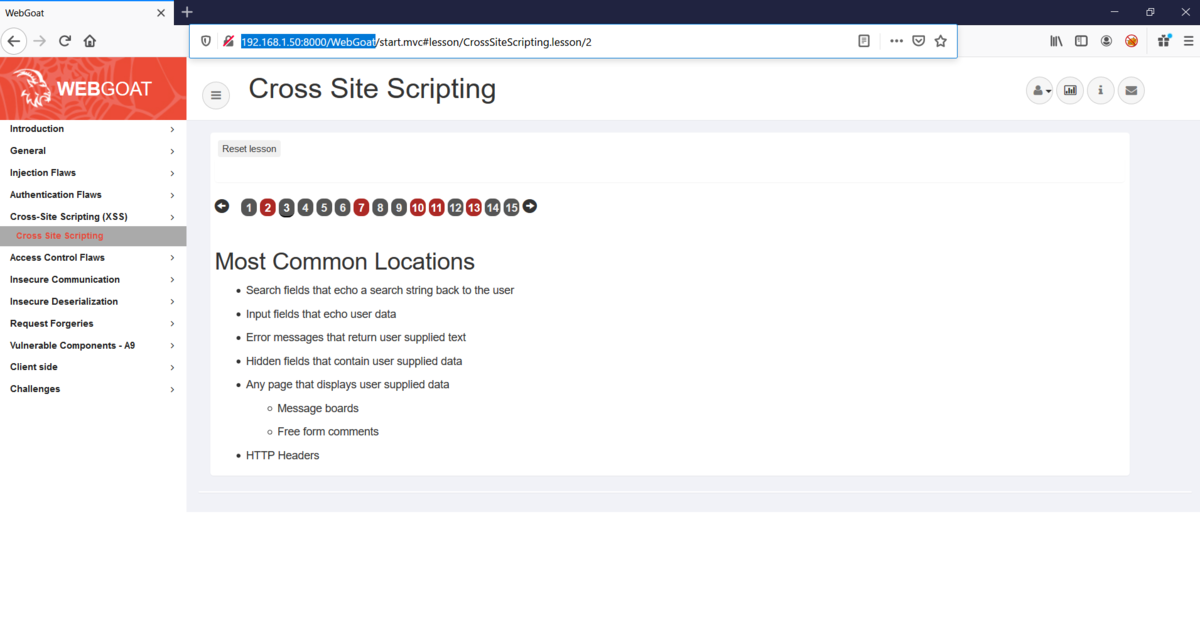Expand Authentication Flaws category
This screenshot has width=1200, height=644.
(93, 195)
